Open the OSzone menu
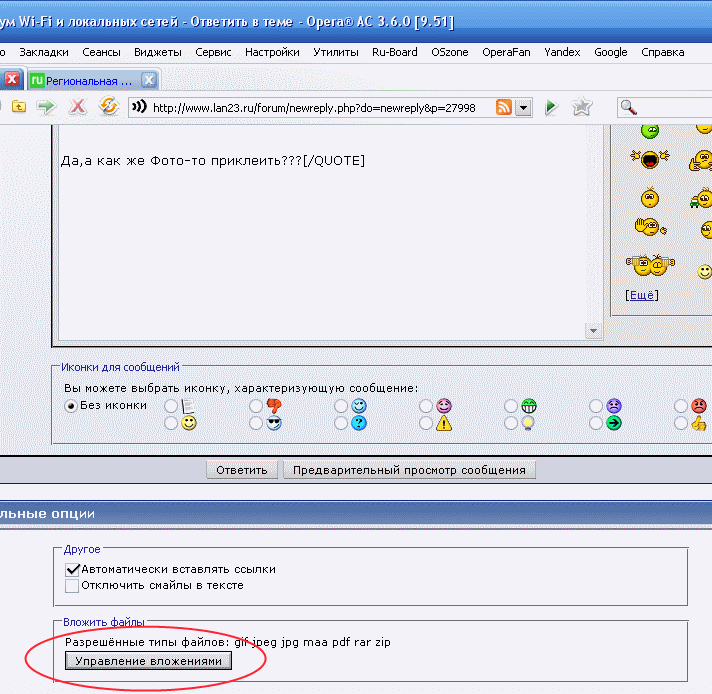Viewport: 712px width, 694px height. pyautogui.click(x=450, y=52)
